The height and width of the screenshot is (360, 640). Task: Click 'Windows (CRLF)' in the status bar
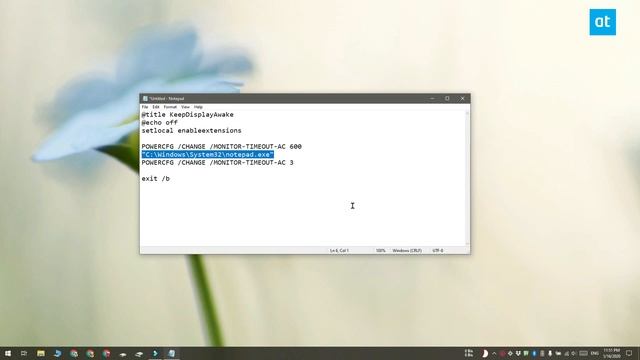(x=407, y=251)
